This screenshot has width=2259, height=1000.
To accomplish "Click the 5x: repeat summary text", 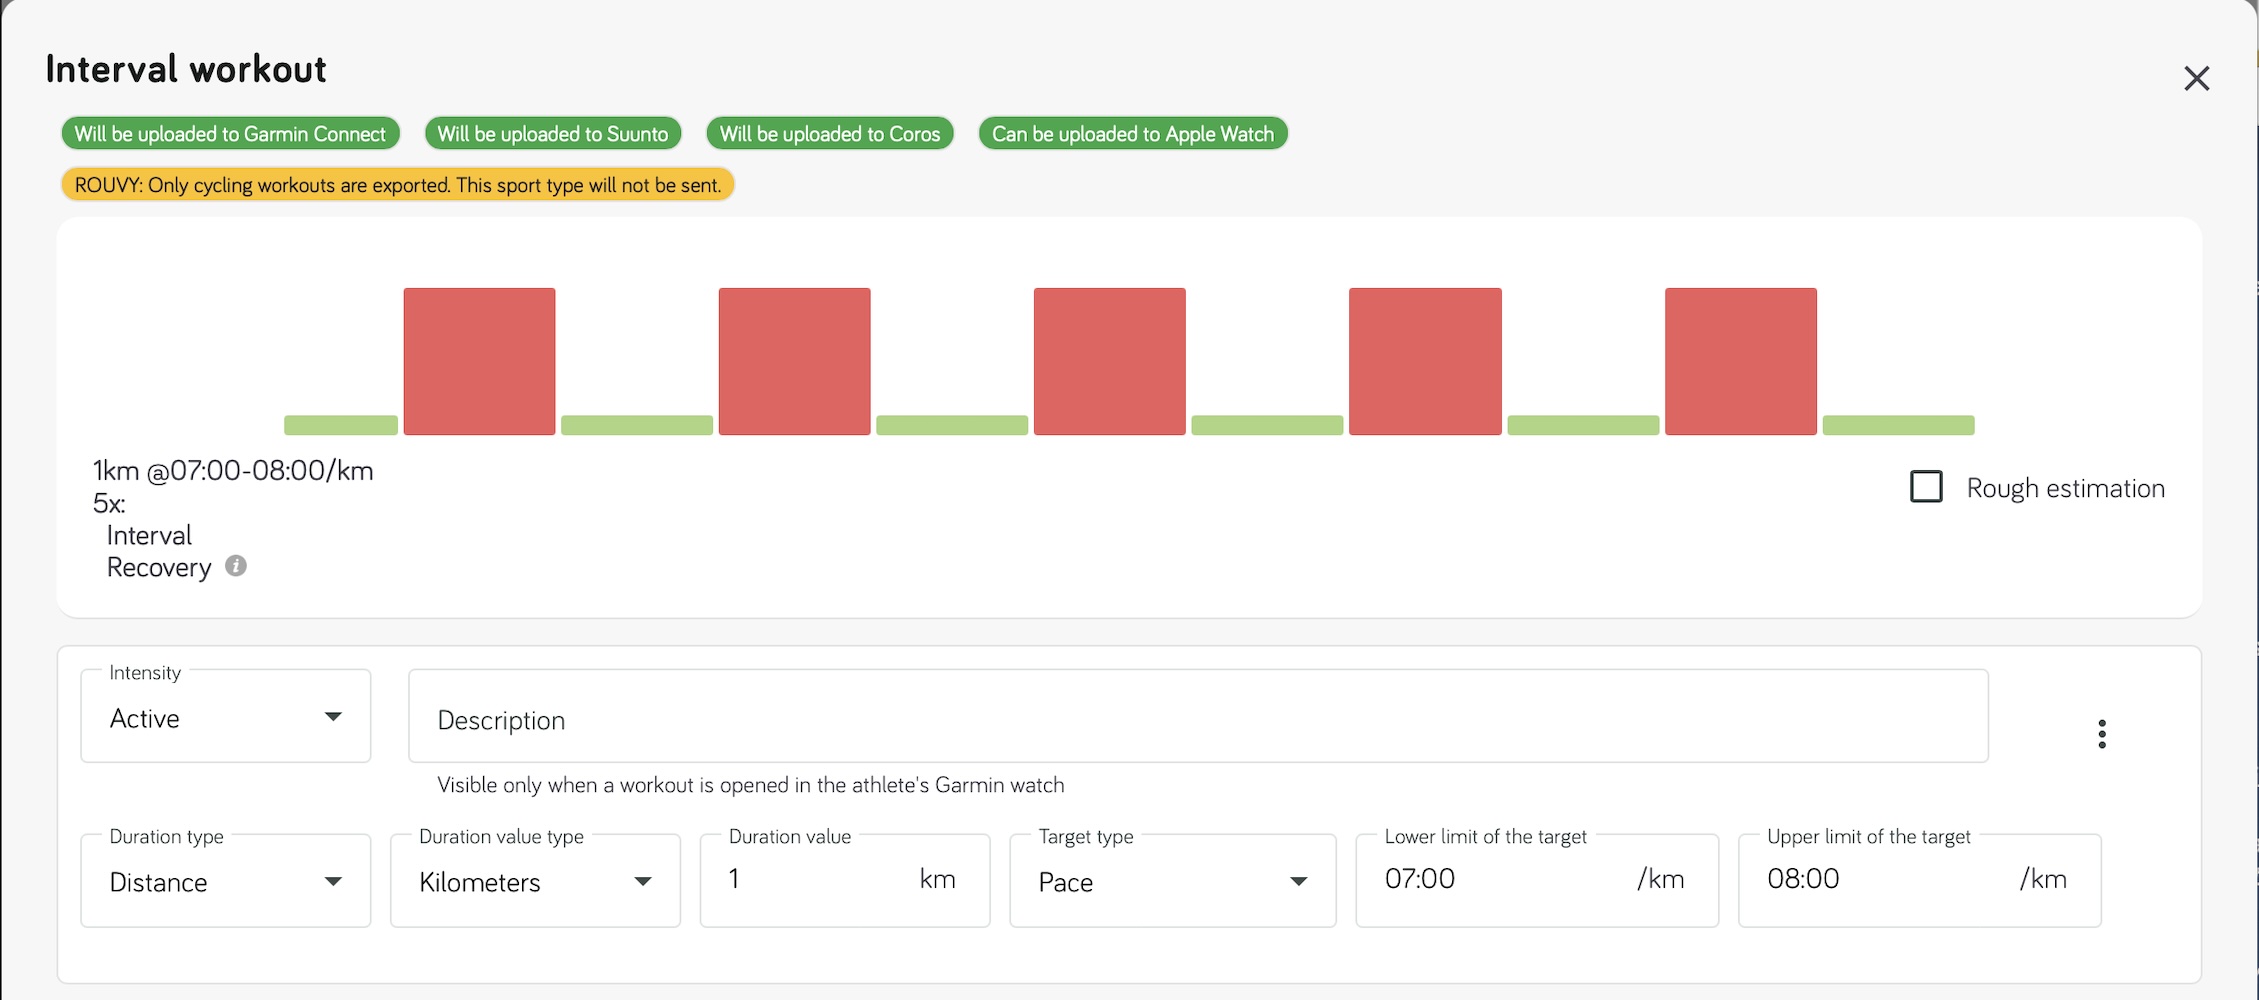I will (x=109, y=503).
